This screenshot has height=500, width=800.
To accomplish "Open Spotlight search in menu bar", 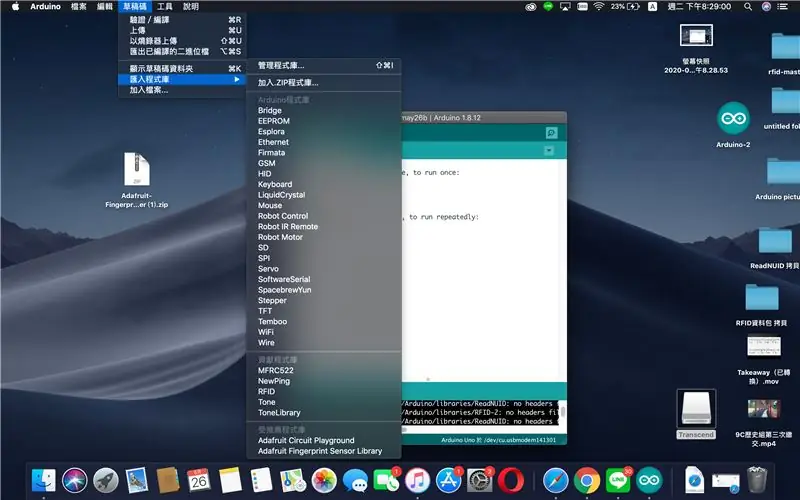I will point(747,7).
